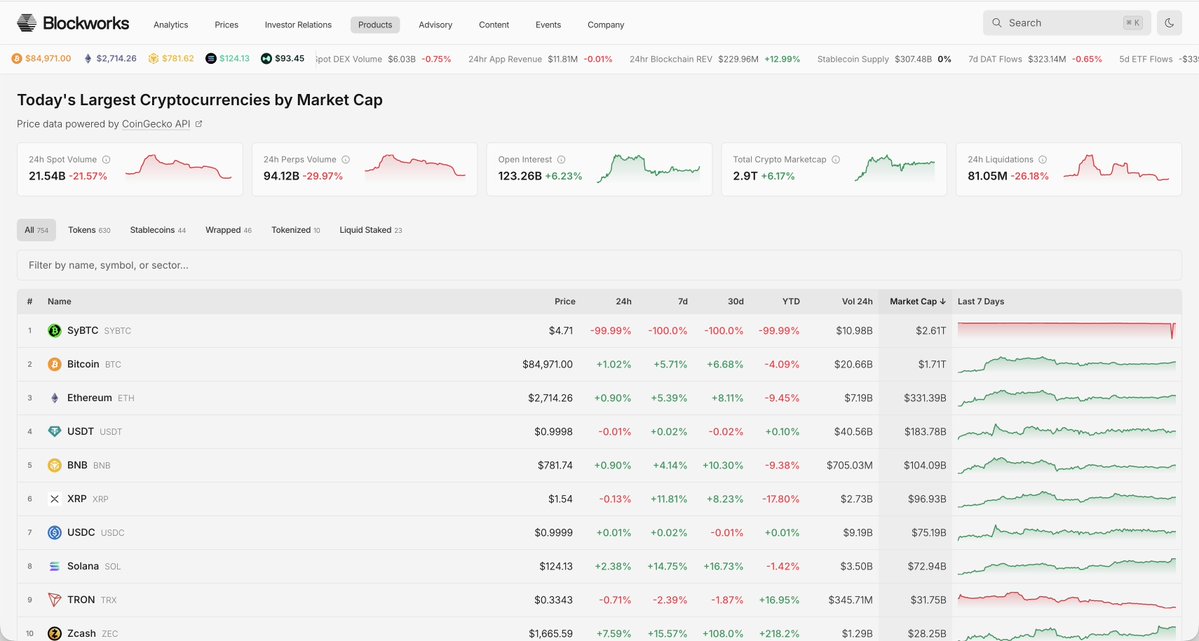1199x641 pixels.
Task: Open the Analytics navigation menu
Action: 171,24
